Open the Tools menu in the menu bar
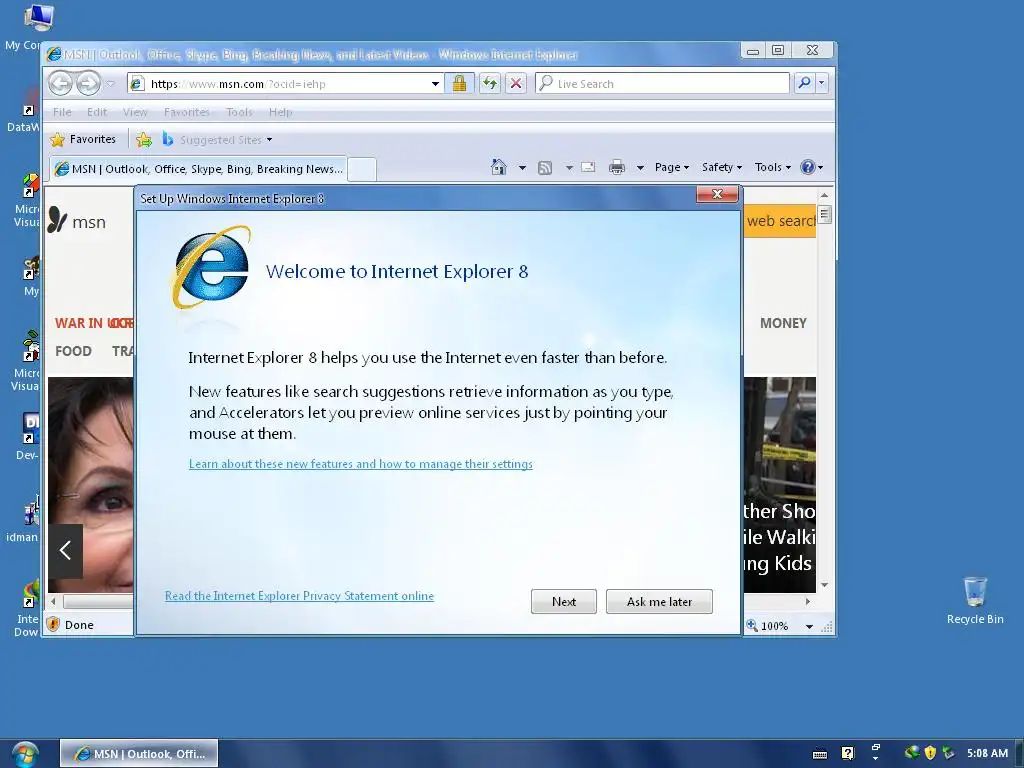This screenshot has height=768, width=1024. tap(239, 112)
